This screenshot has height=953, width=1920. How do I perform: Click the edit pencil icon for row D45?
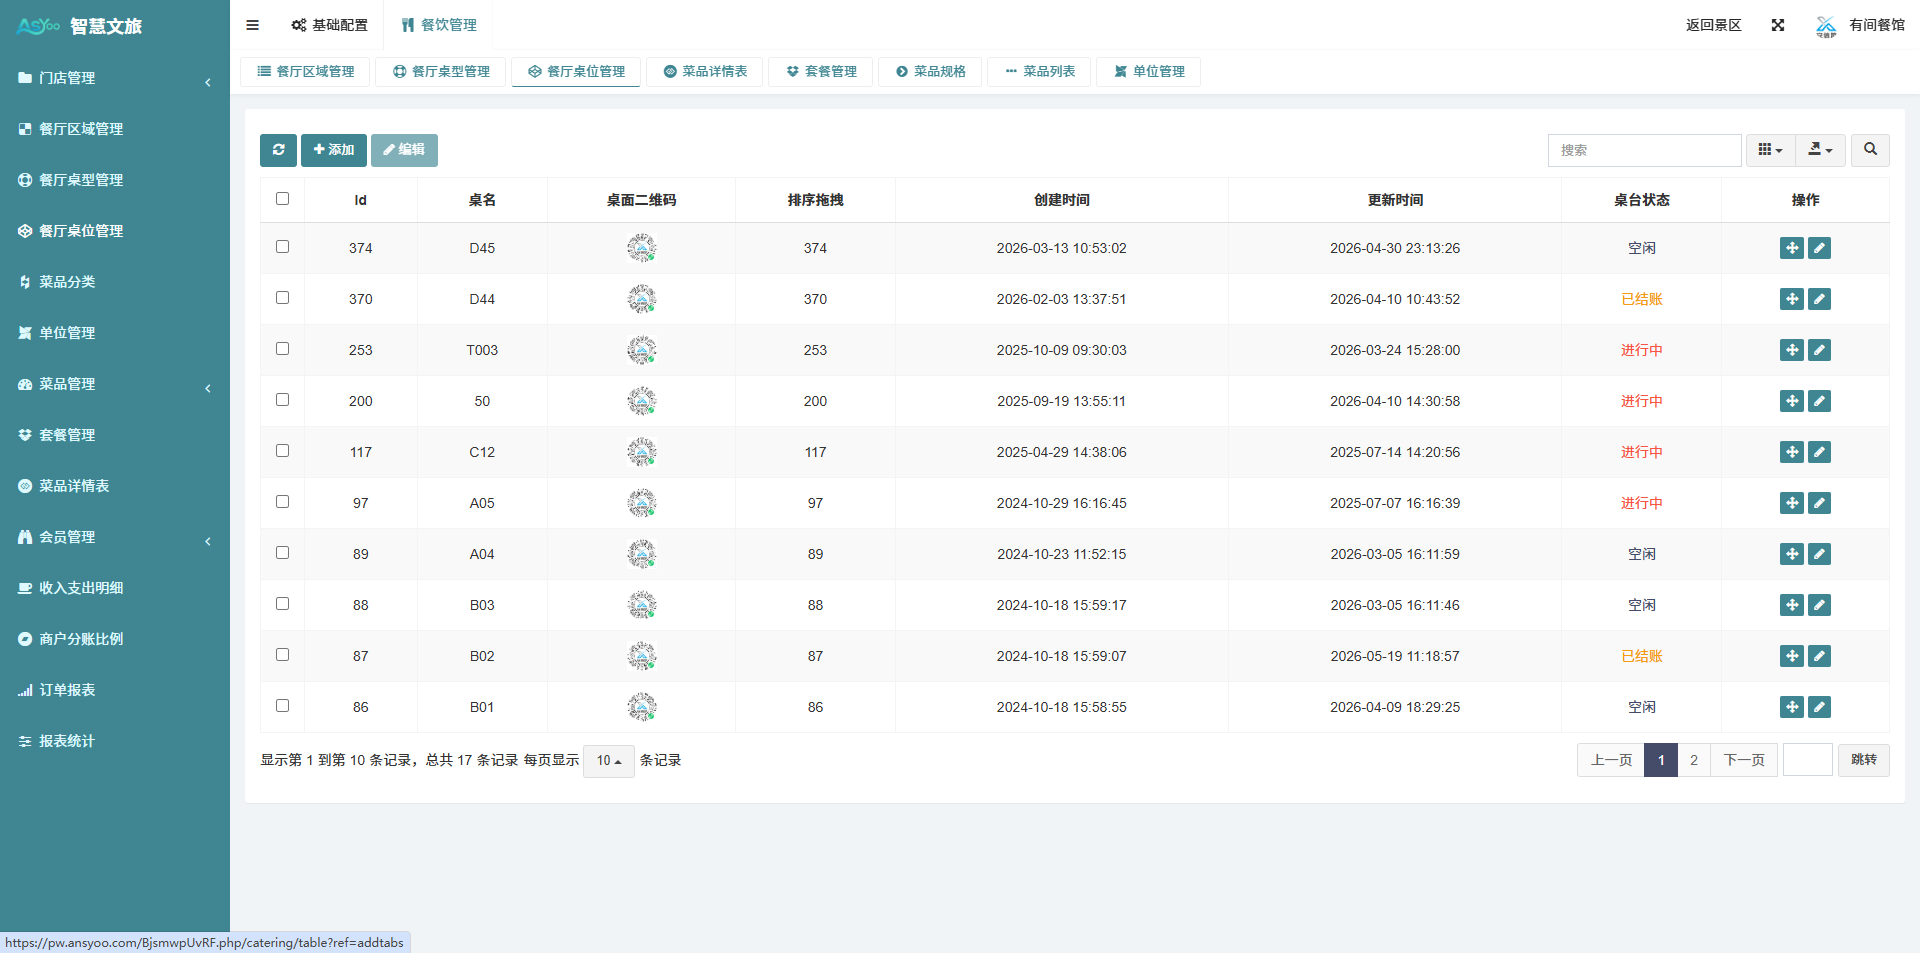pos(1820,248)
